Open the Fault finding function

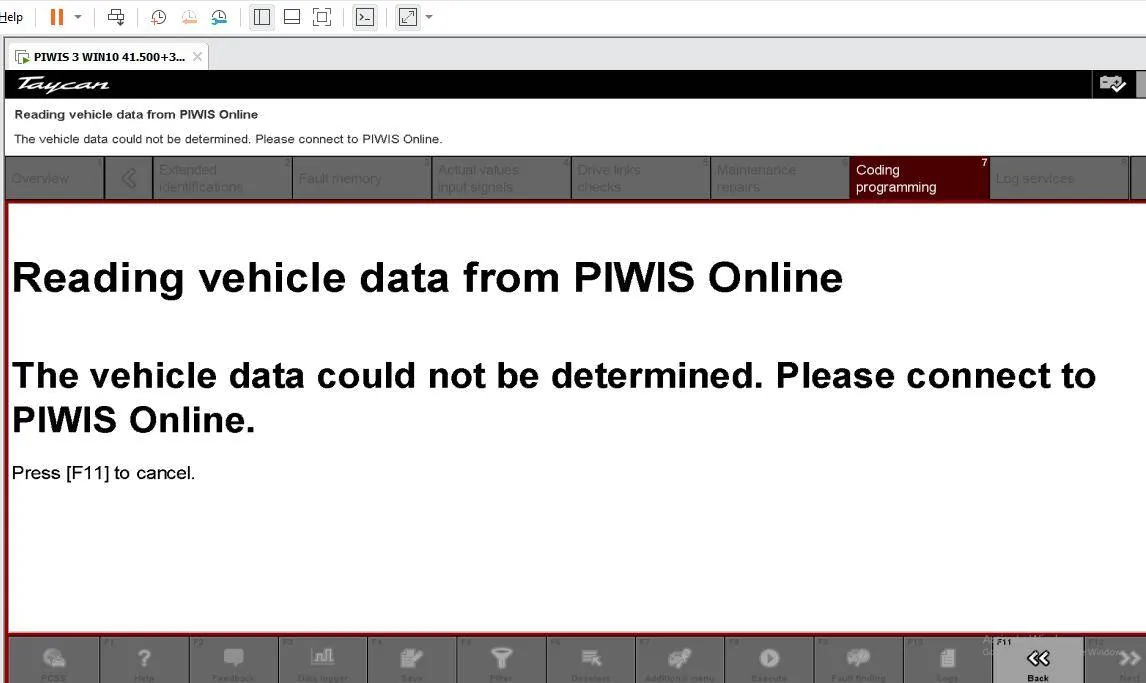858,660
